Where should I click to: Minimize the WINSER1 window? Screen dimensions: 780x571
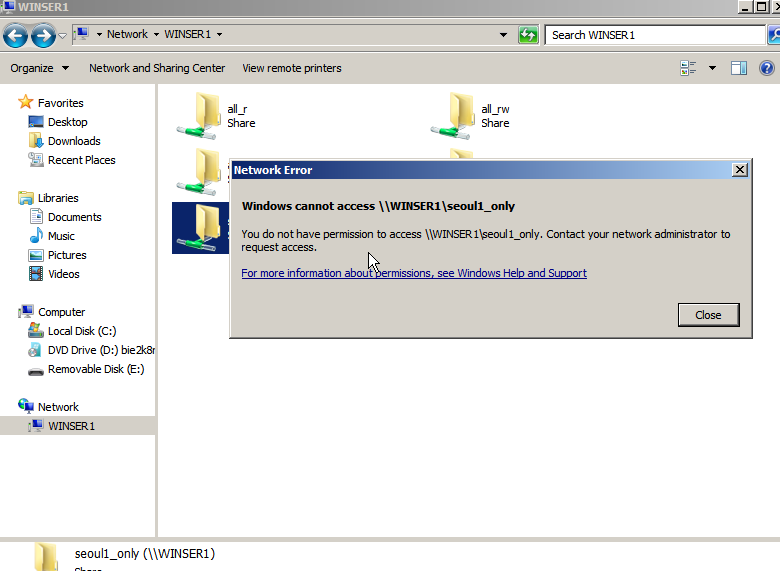point(745,6)
